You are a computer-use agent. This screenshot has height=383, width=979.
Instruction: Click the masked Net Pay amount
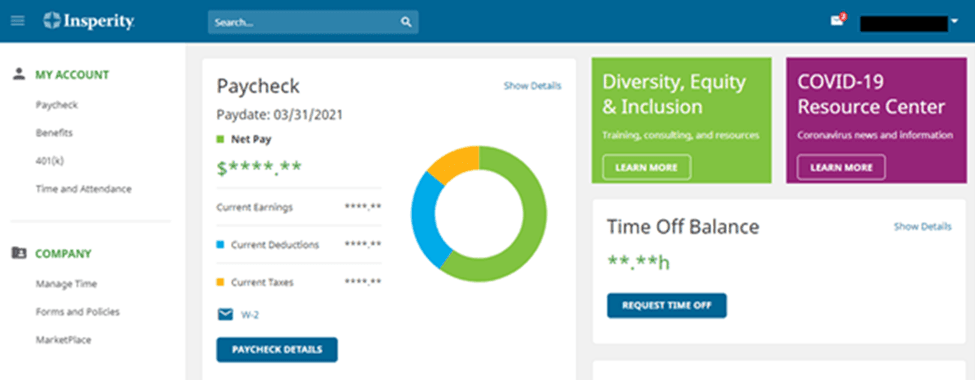tap(259, 167)
